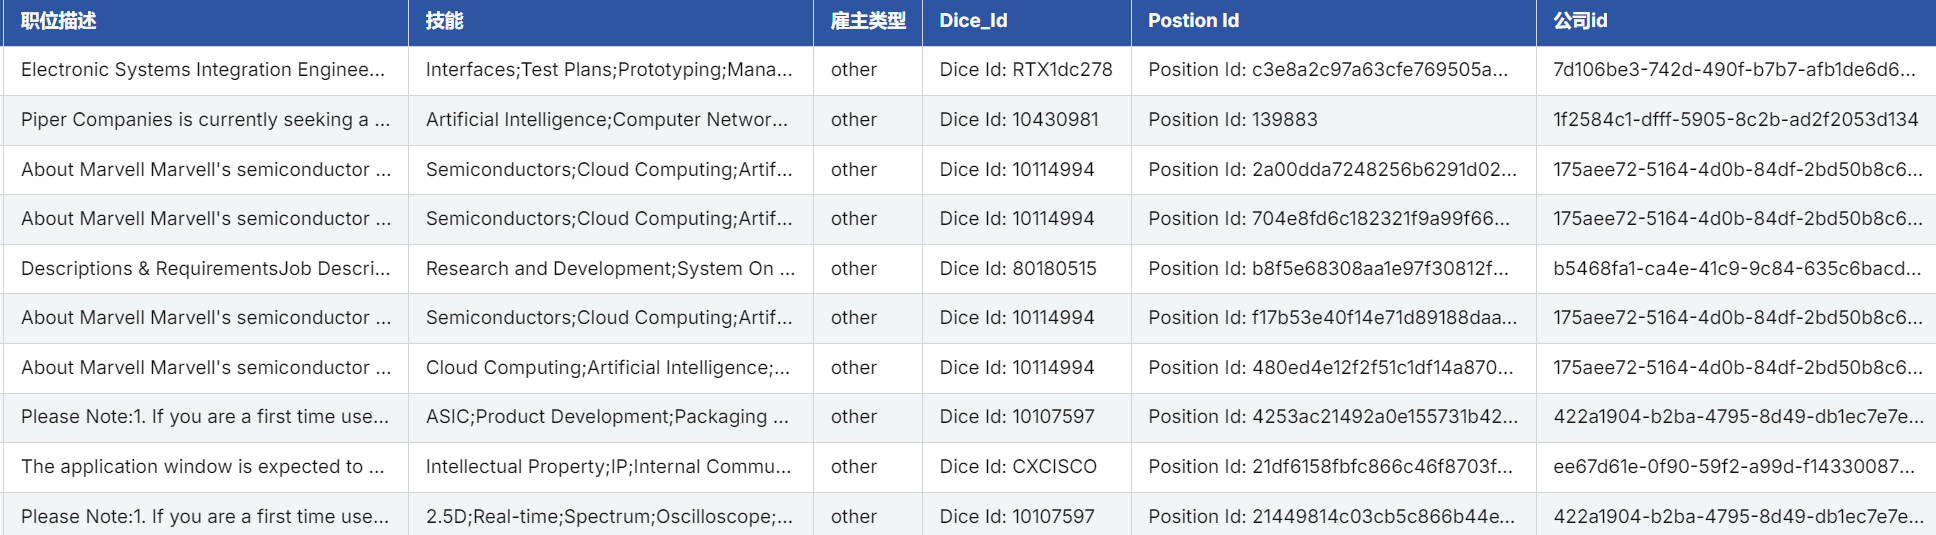
Task: Click the company id starting with 1f2584c1
Action: point(1735,120)
